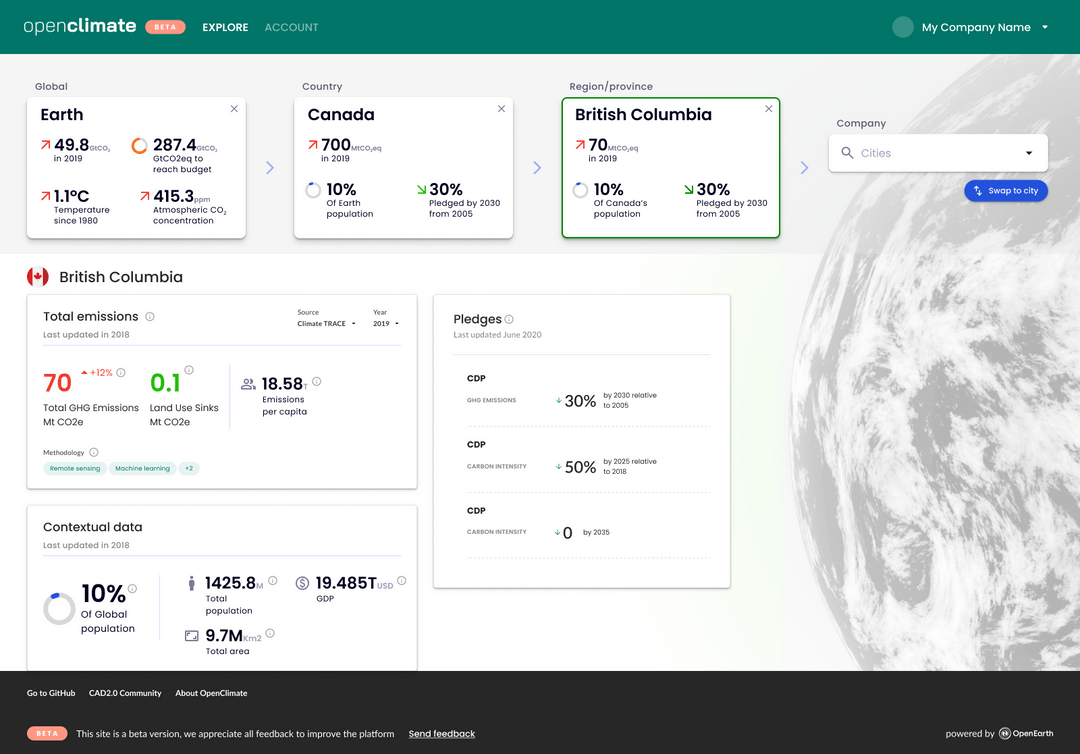Click the Machine learning tag chip
Screen dimensions: 1080x754
(x=142, y=468)
